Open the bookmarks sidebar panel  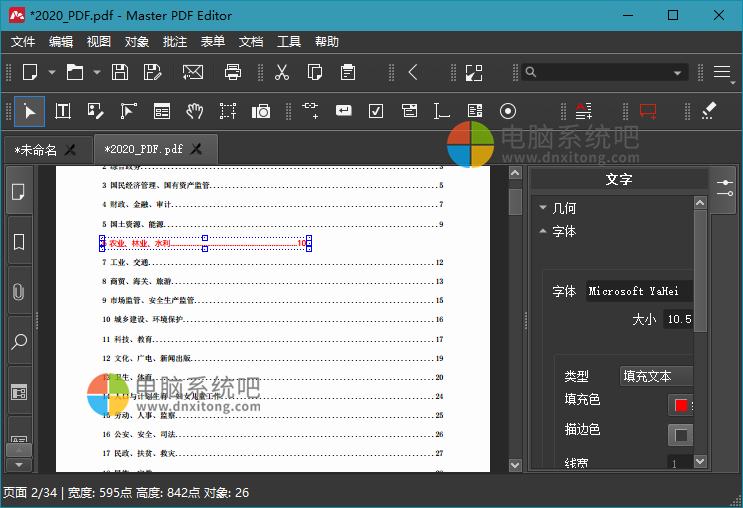click(18, 242)
